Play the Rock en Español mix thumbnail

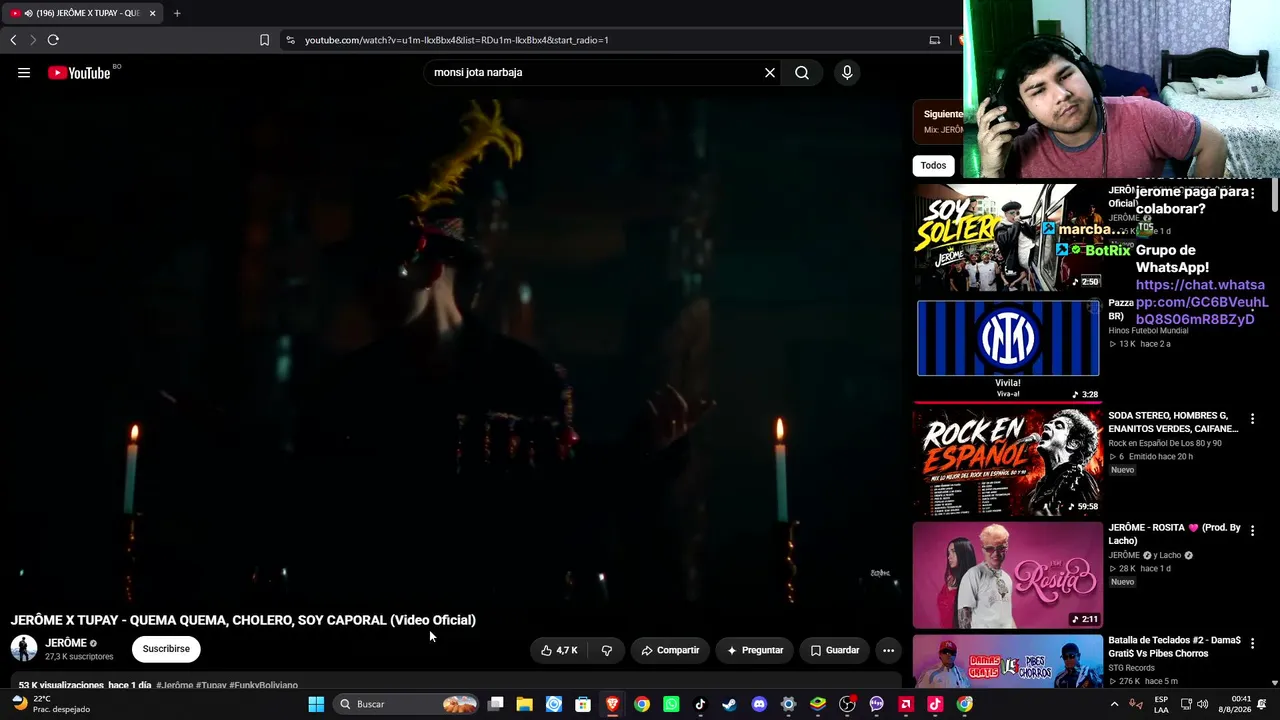(1008, 462)
